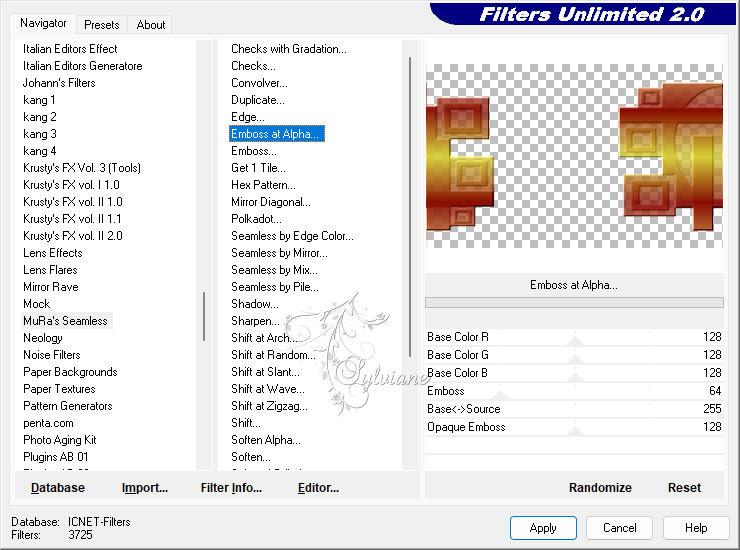This screenshot has width=740, height=550.
Task: Open Filter Info...
Action: pyautogui.click(x=231, y=488)
